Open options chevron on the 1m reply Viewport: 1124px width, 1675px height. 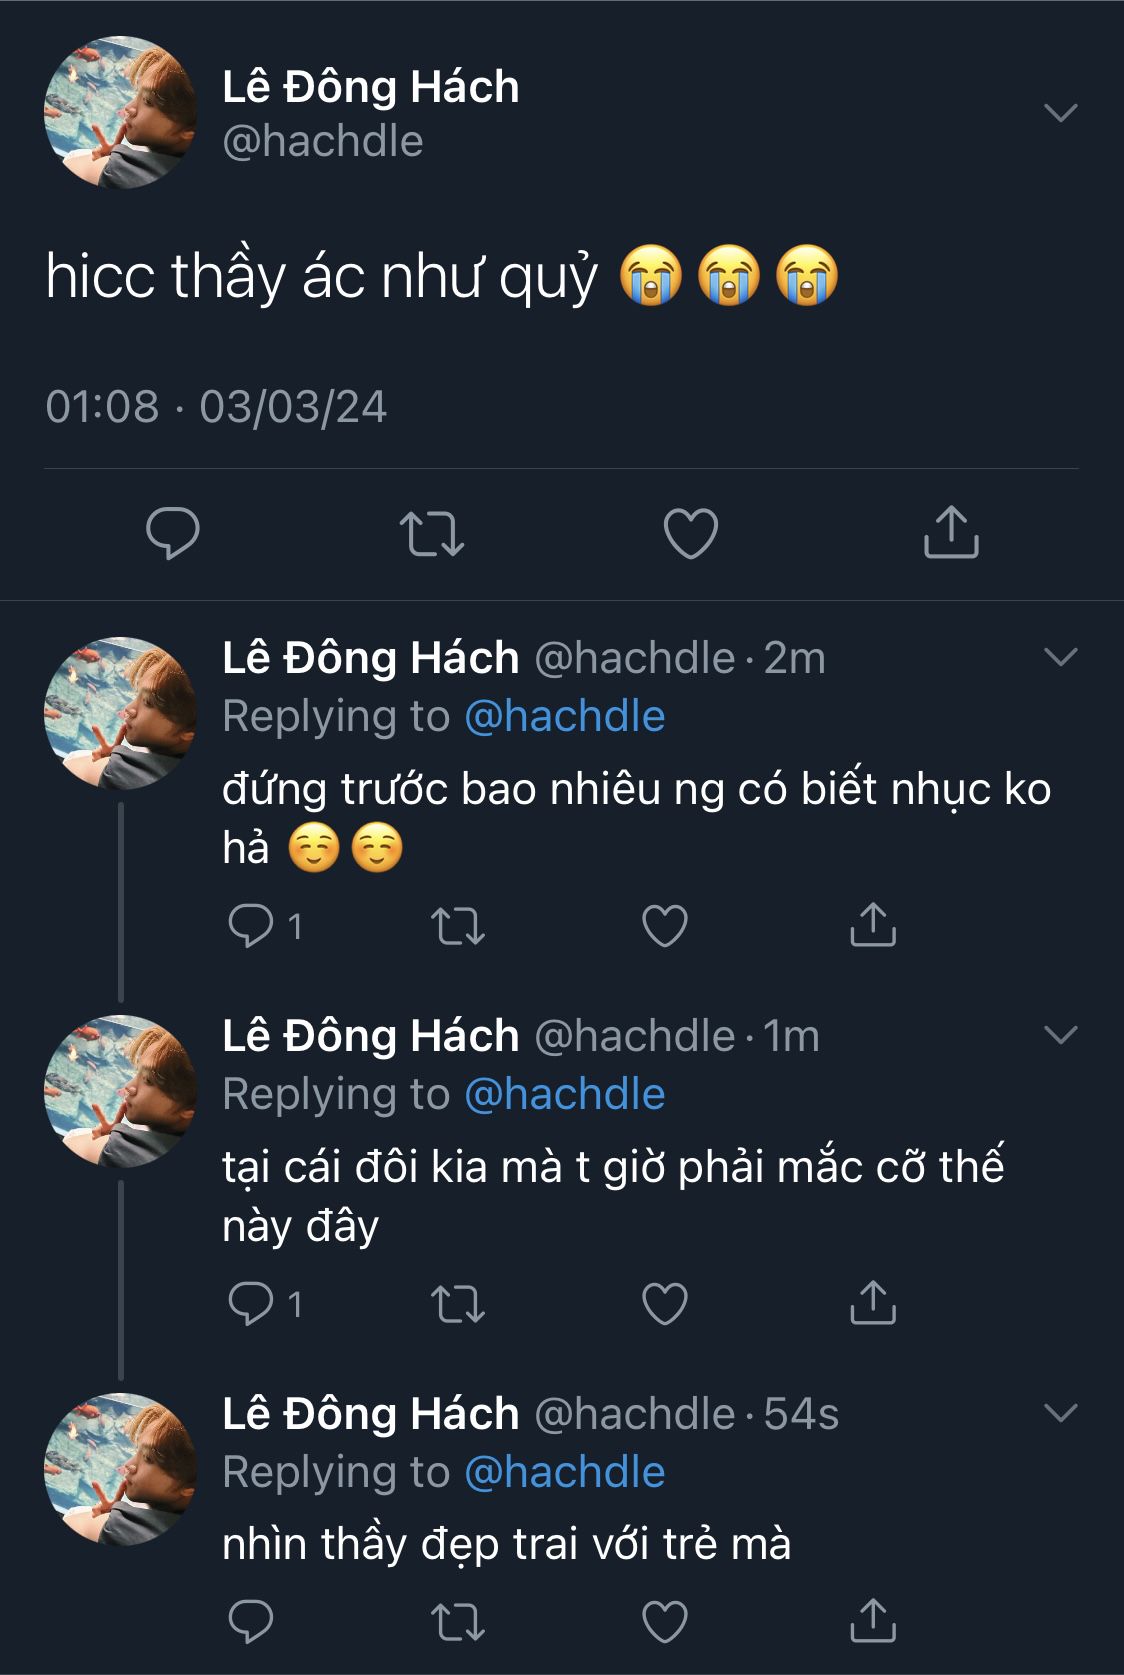1060,1035
